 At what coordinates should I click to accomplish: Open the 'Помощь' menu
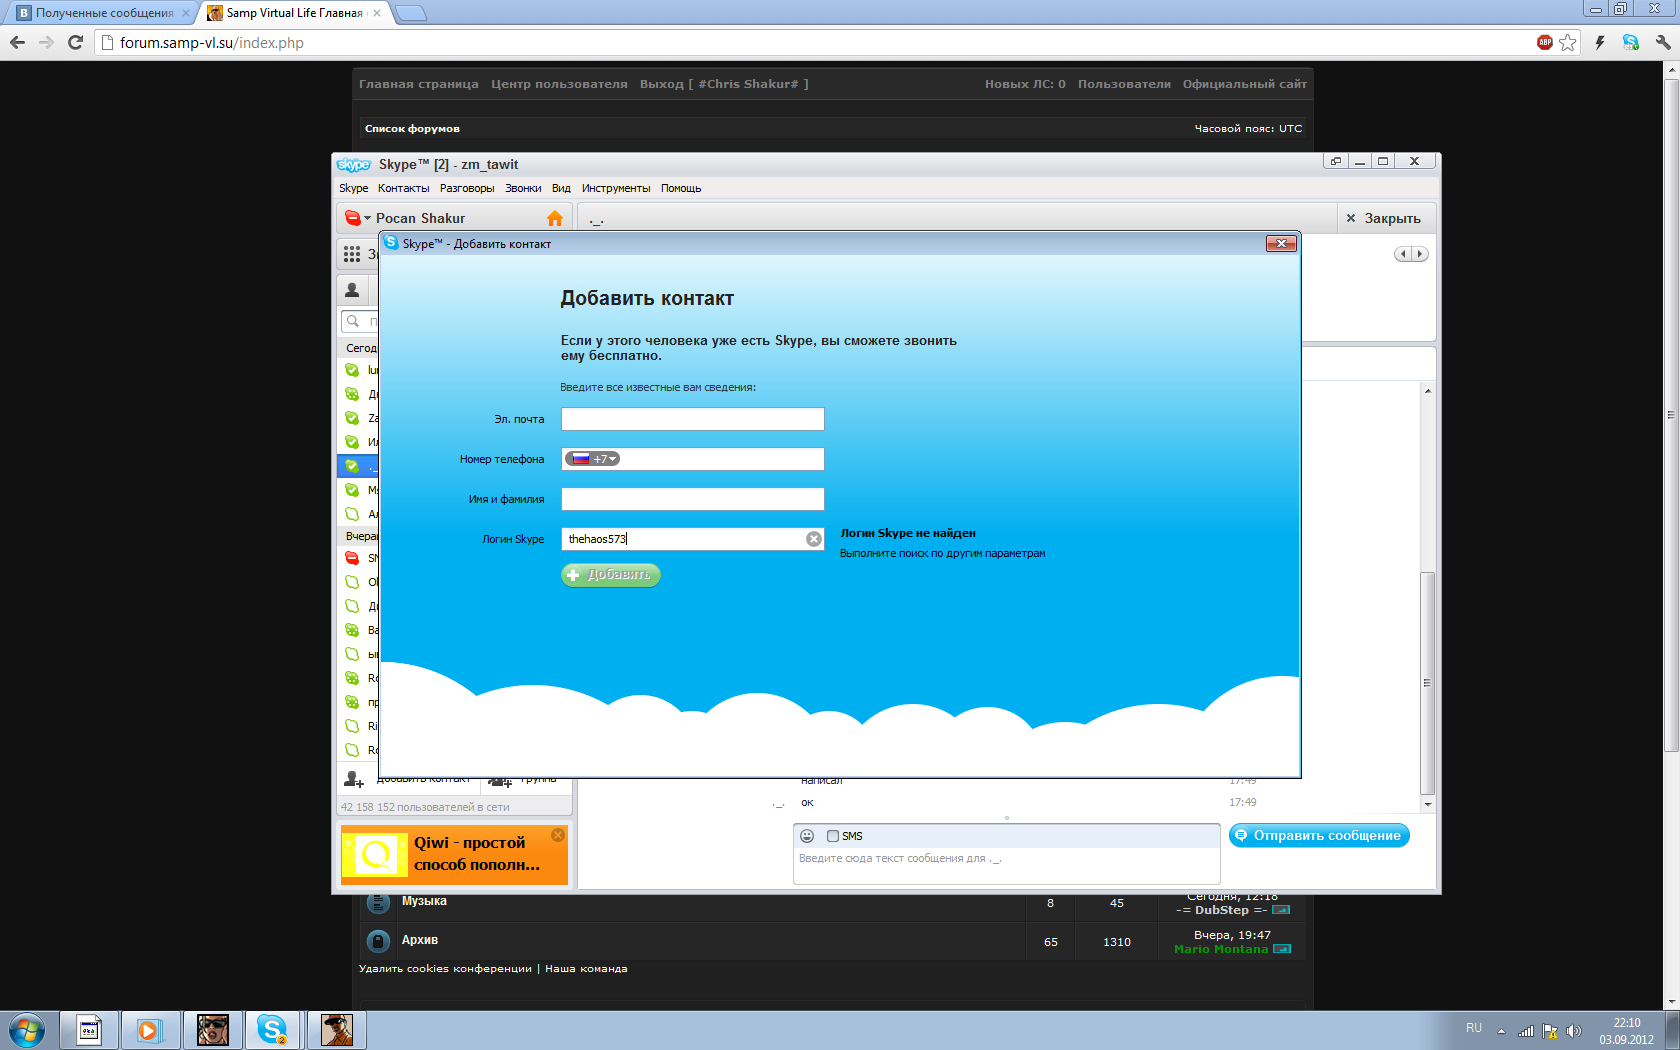(x=681, y=188)
